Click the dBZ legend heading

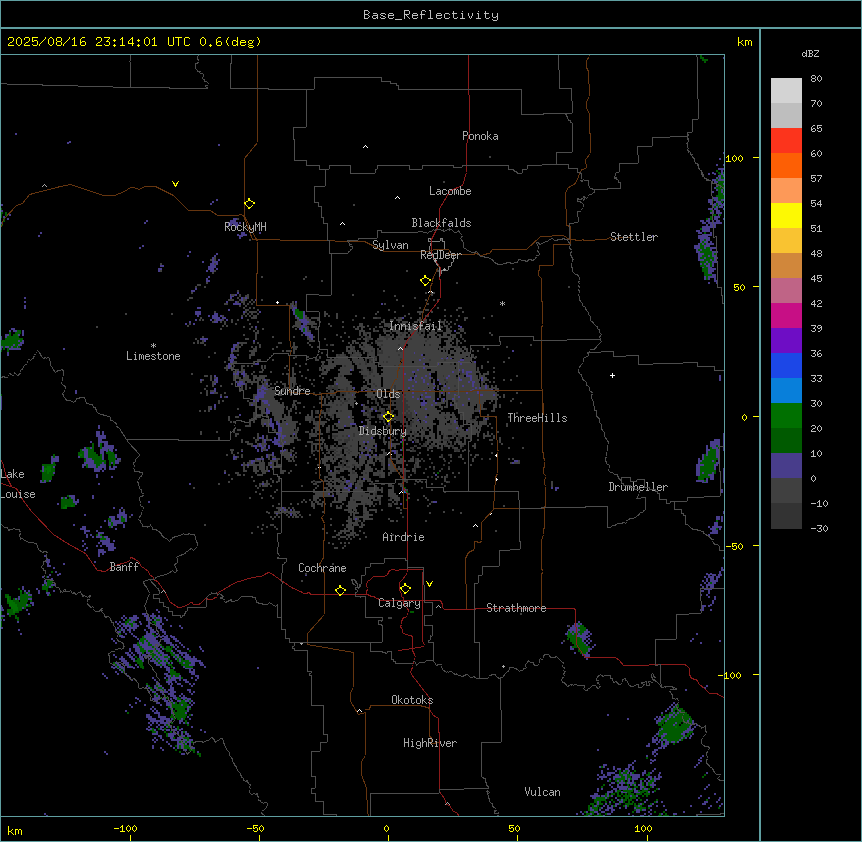tap(810, 53)
